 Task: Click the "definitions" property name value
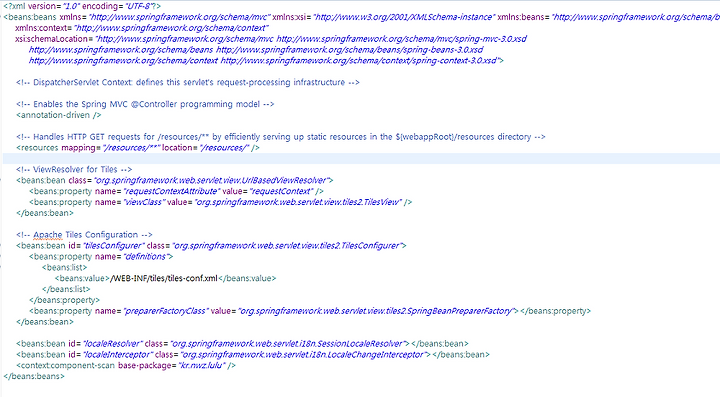(x=146, y=257)
